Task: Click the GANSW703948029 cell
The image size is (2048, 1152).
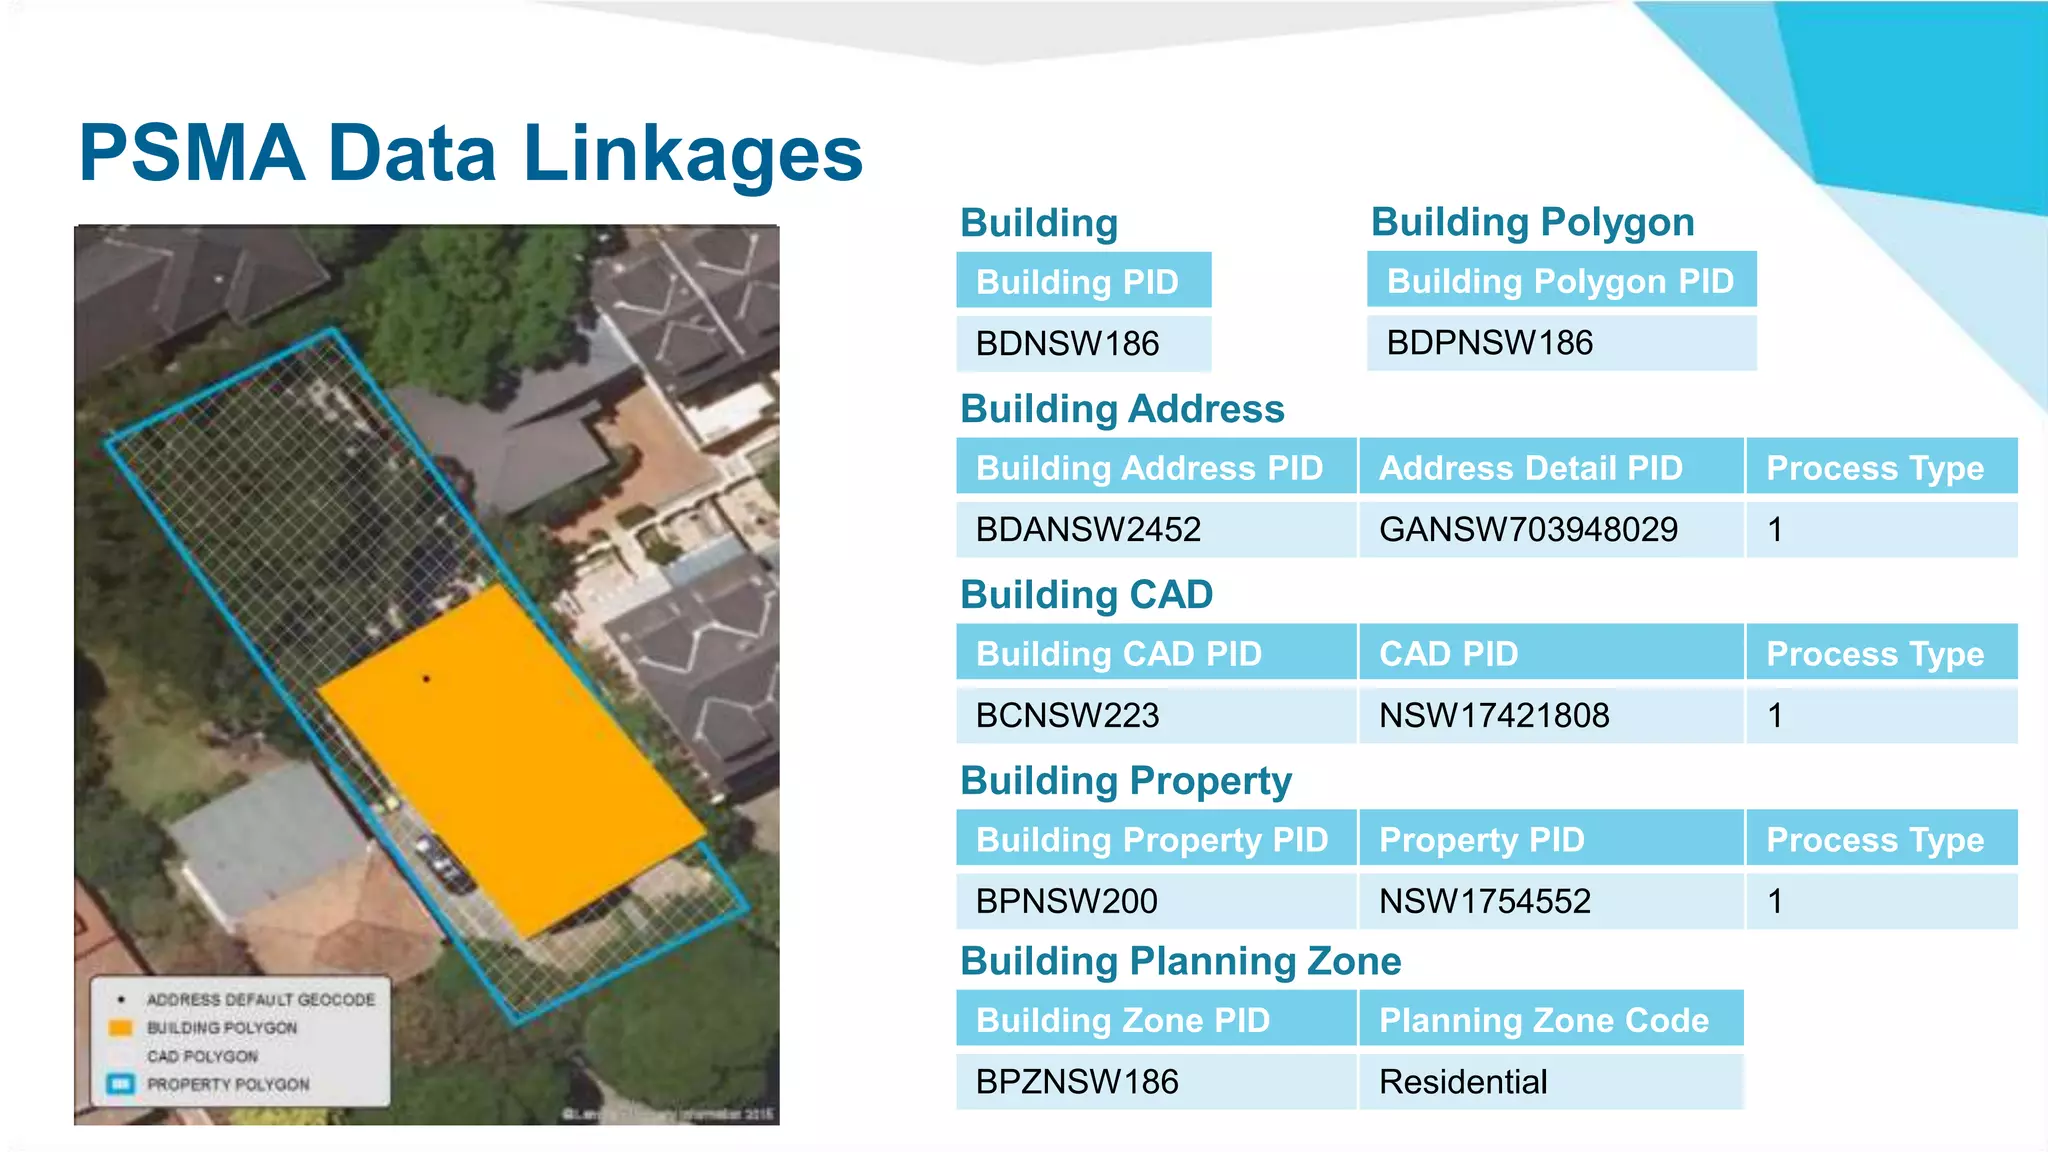Action: click(1551, 529)
